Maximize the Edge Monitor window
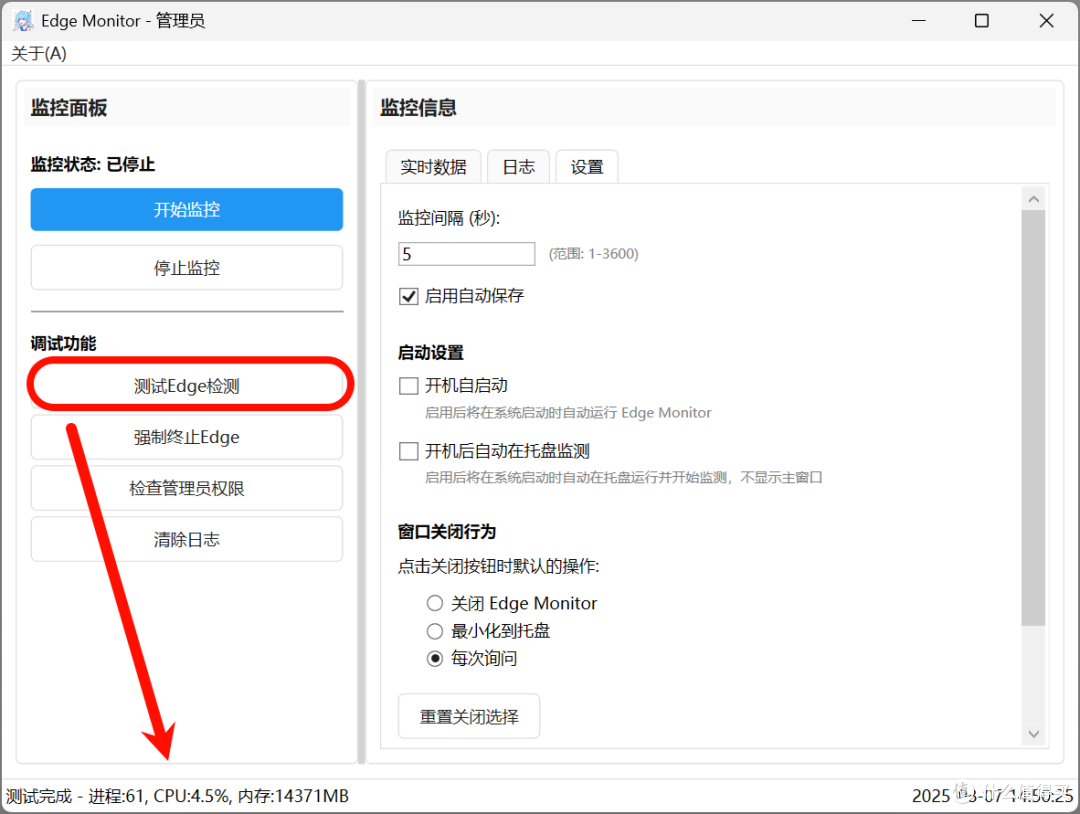Viewport: 1080px width, 814px height. (982, 21)
